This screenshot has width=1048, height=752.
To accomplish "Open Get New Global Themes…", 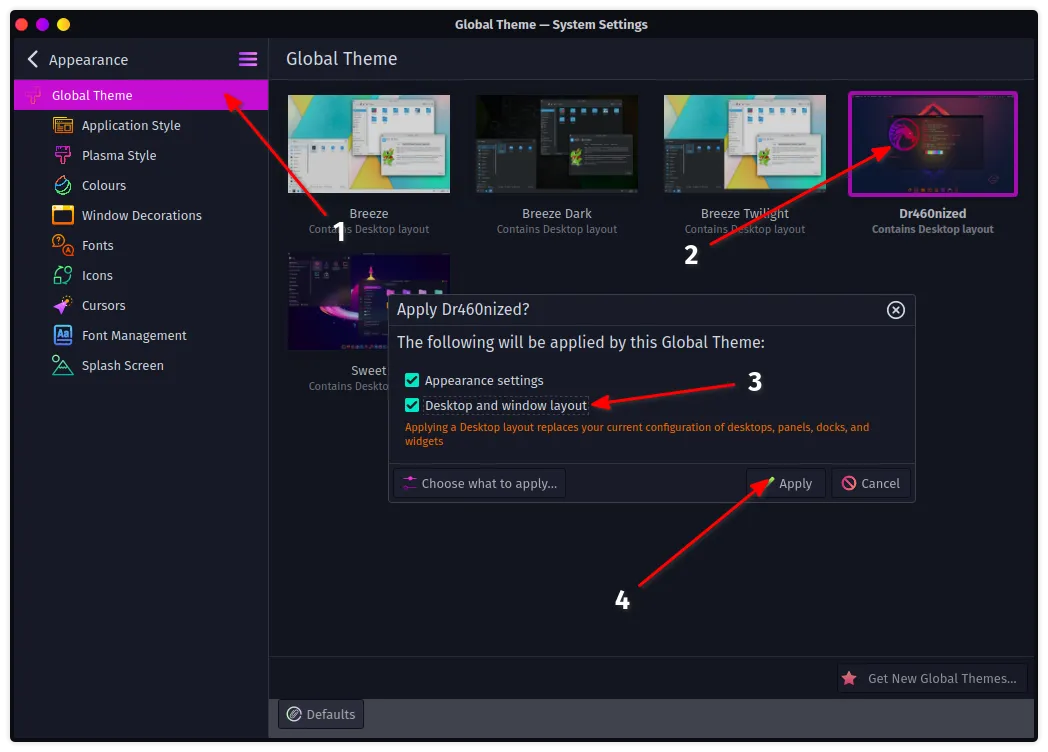I will (932, 678).
